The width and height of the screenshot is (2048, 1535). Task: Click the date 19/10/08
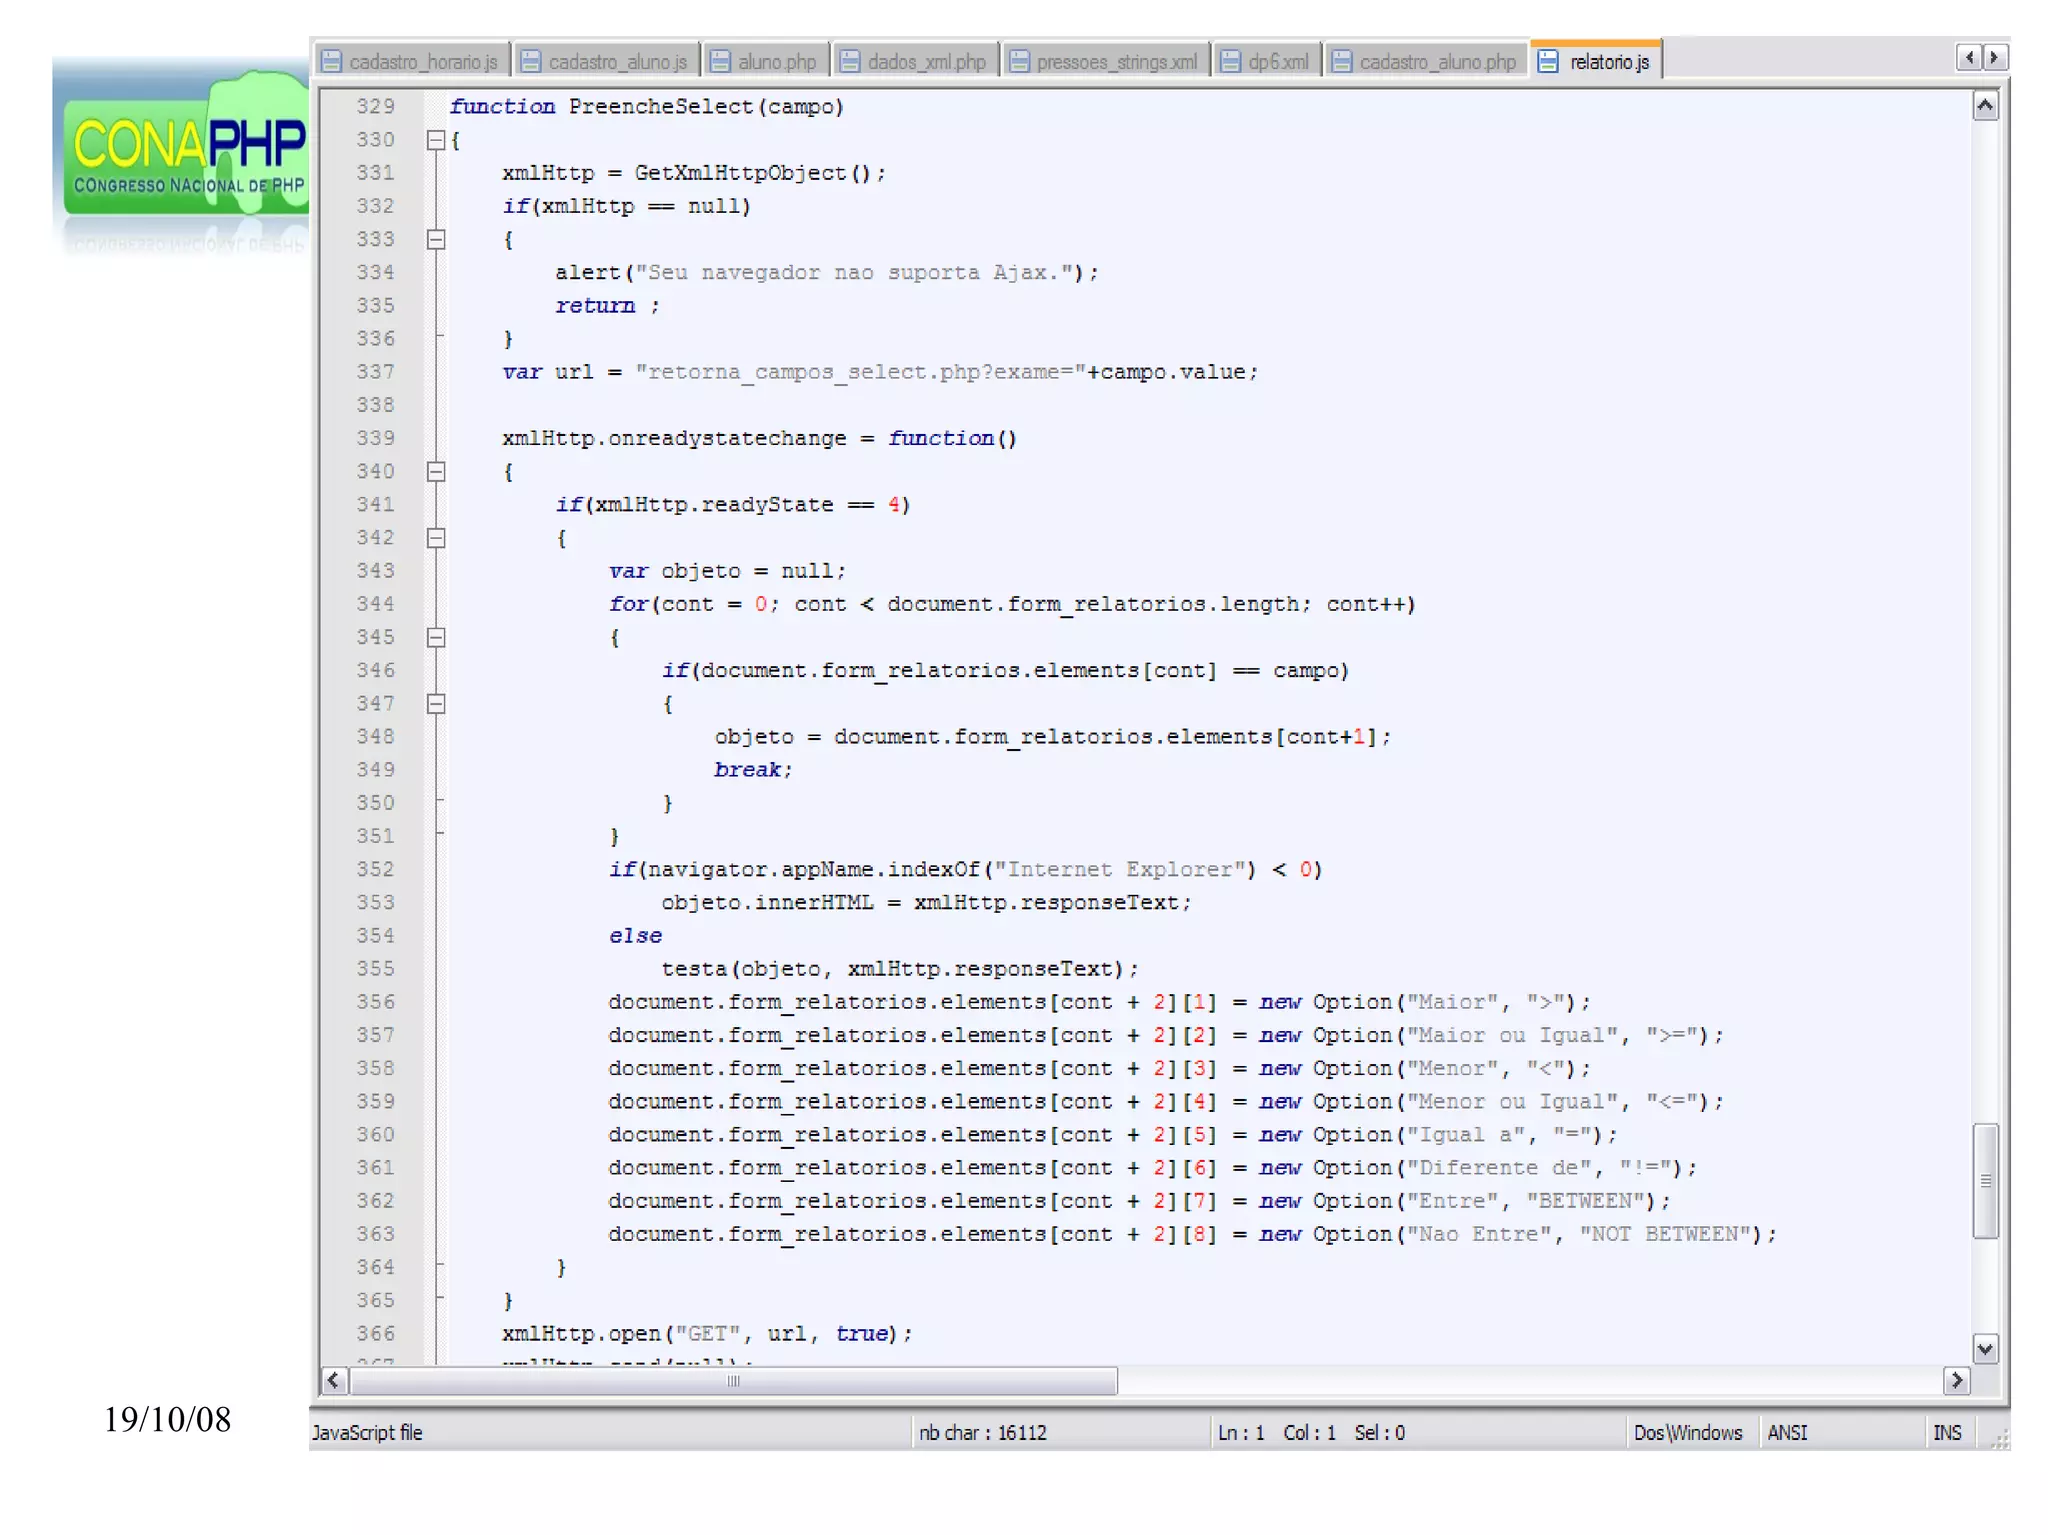[x=167, y=1419]
